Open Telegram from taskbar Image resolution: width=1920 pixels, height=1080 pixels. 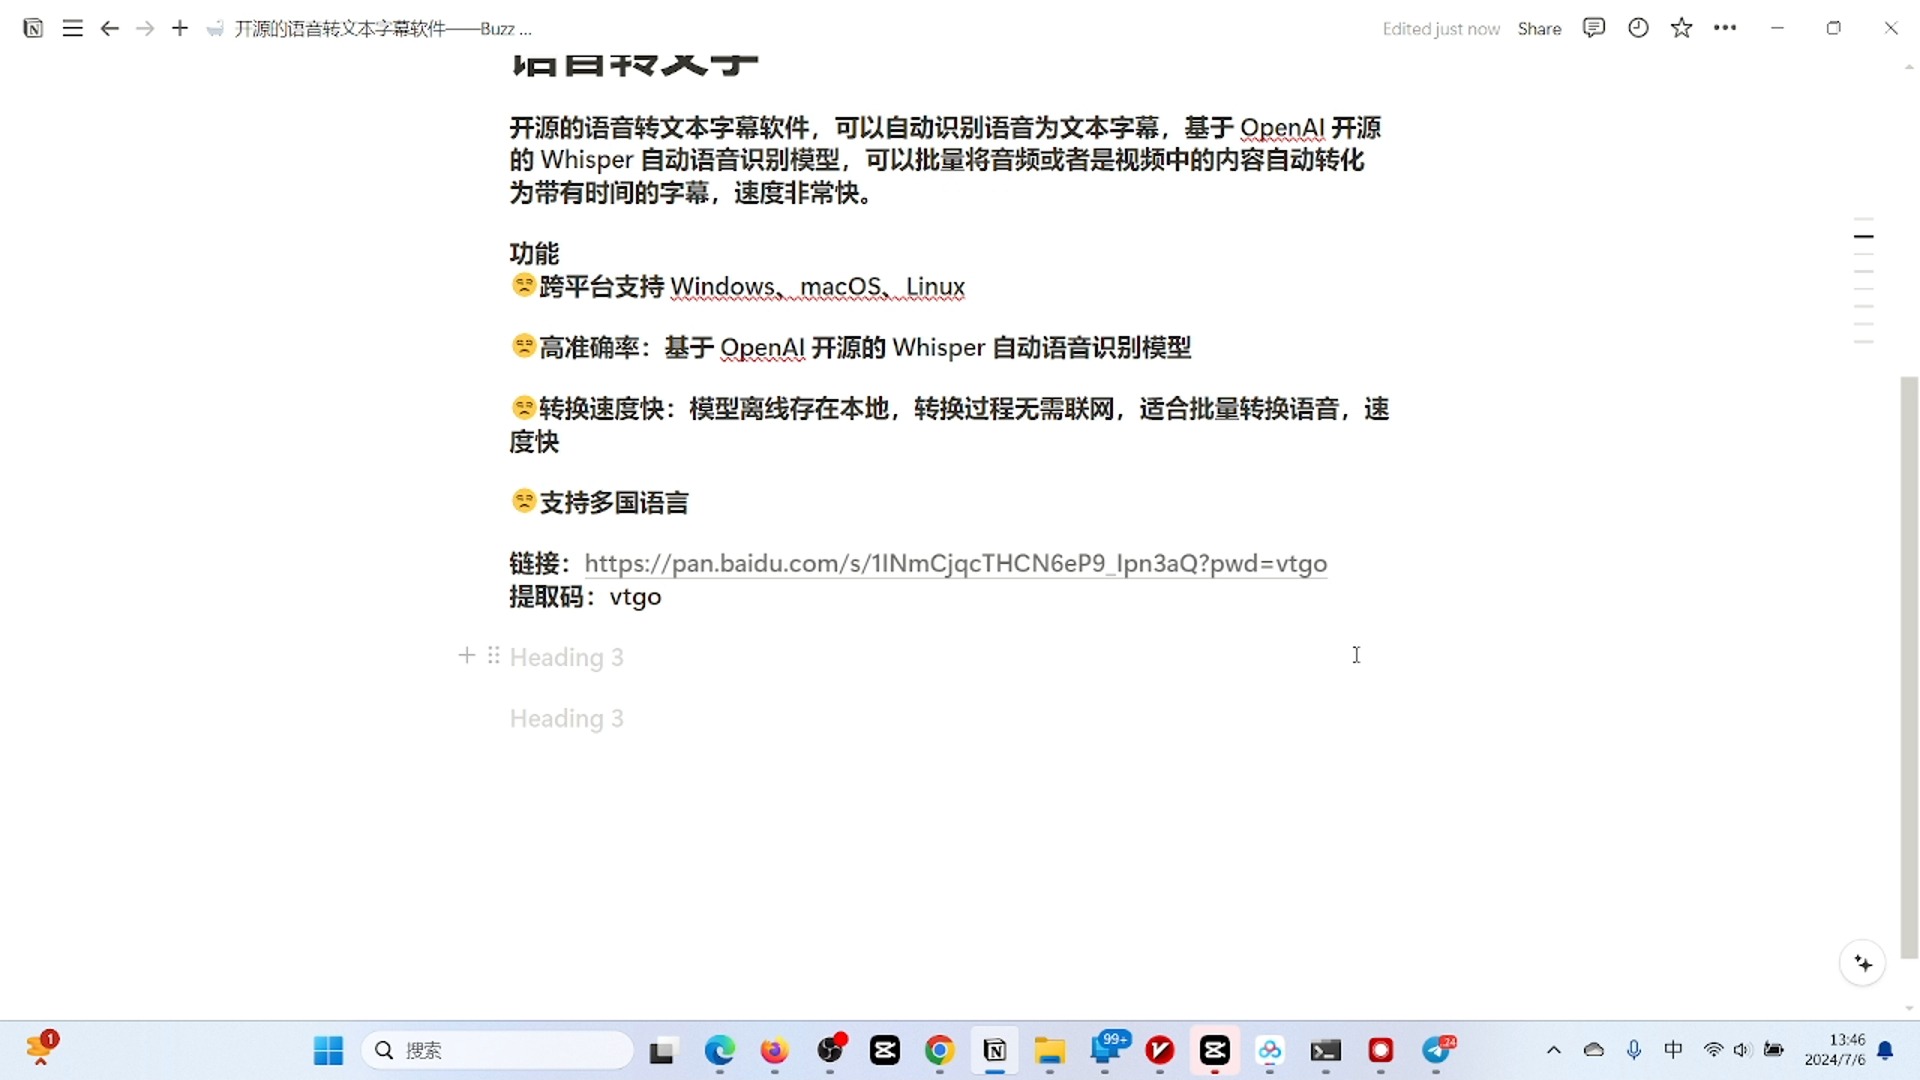point(1436,1050)
